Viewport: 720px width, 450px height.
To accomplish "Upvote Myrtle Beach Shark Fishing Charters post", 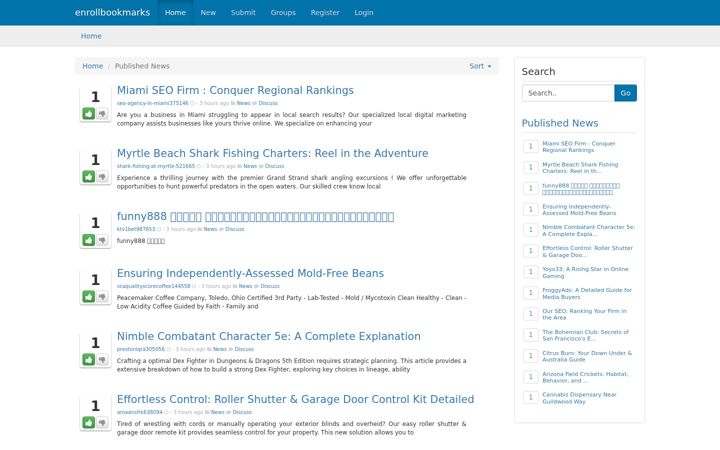I will (x=89, y=176).
